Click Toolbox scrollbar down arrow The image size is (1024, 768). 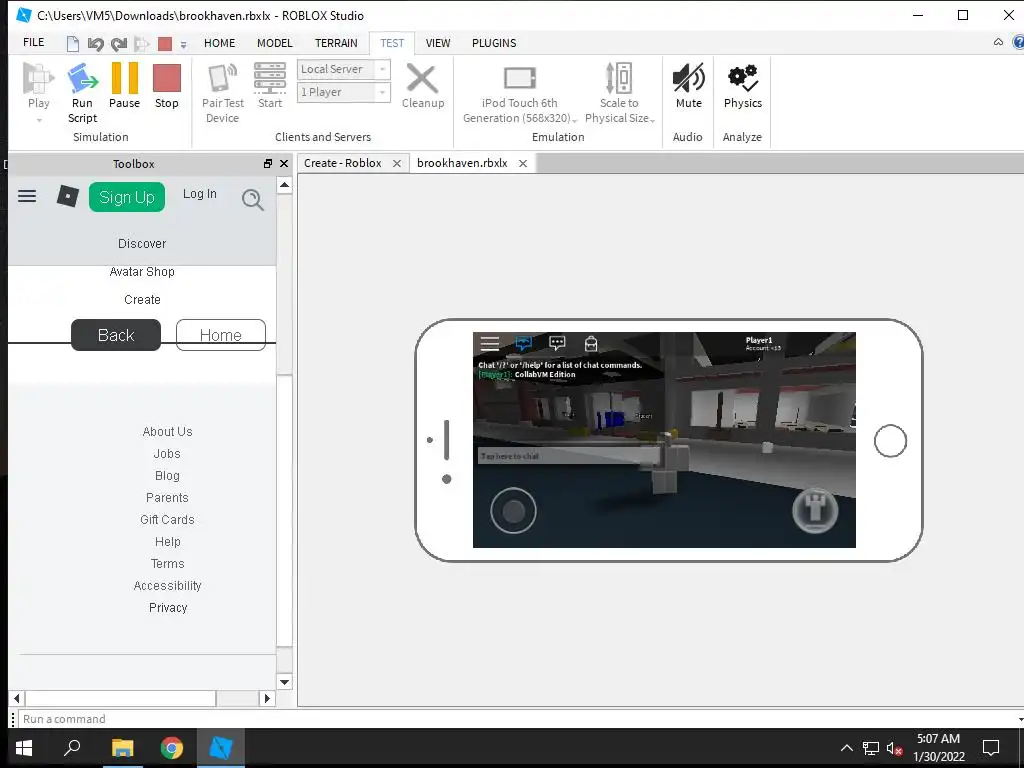(284, 682)
